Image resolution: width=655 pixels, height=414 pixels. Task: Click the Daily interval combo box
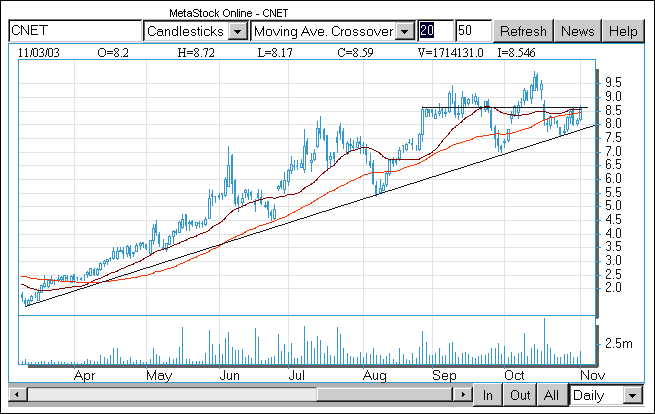pos(606,395)
